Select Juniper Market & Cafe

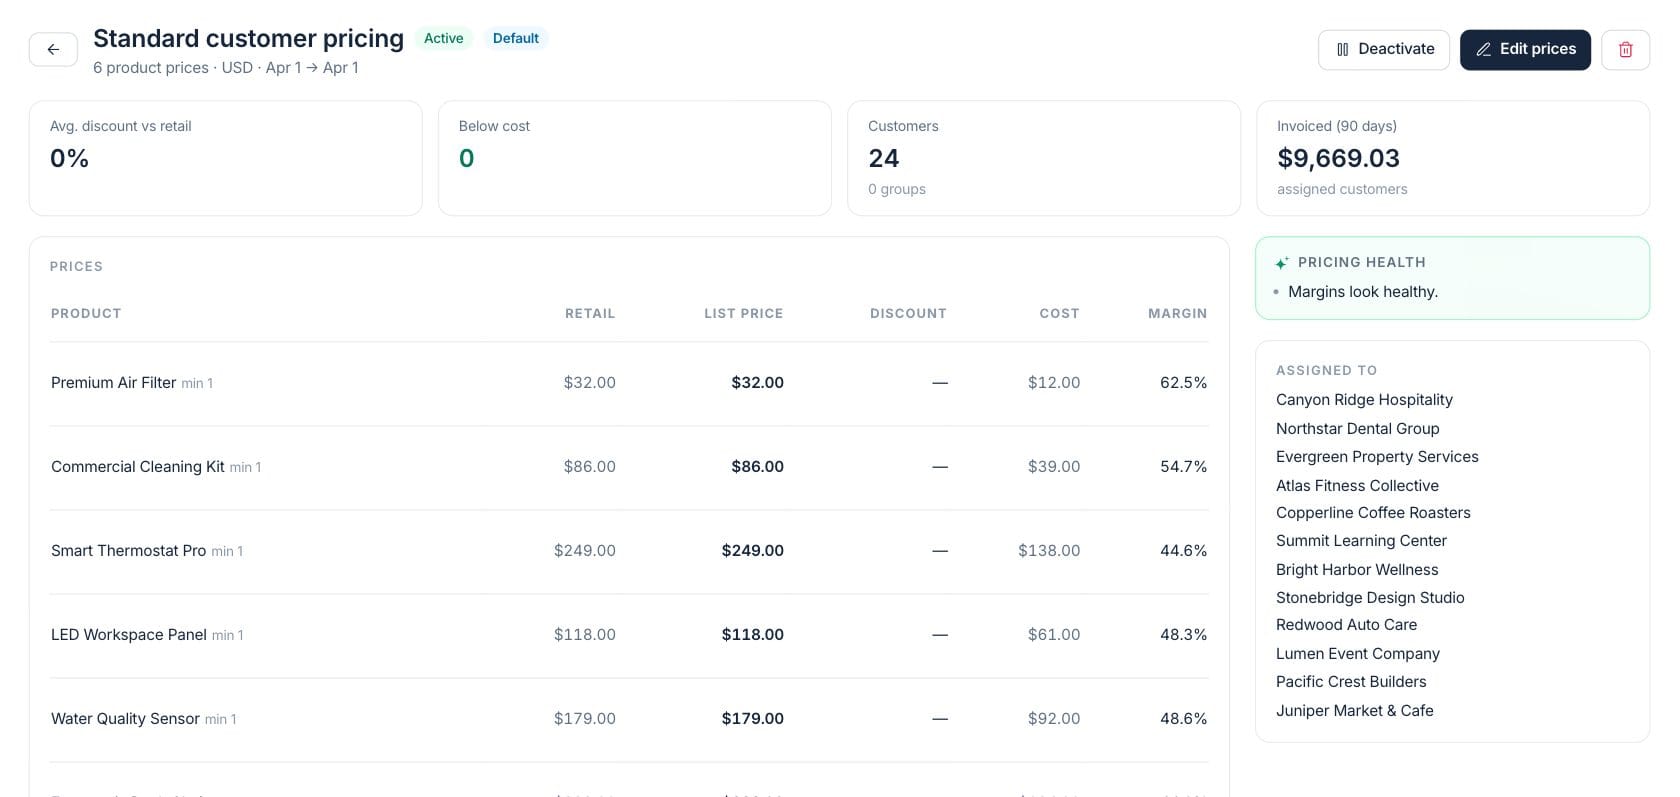pyautogui.click(x=1355, y=710)
